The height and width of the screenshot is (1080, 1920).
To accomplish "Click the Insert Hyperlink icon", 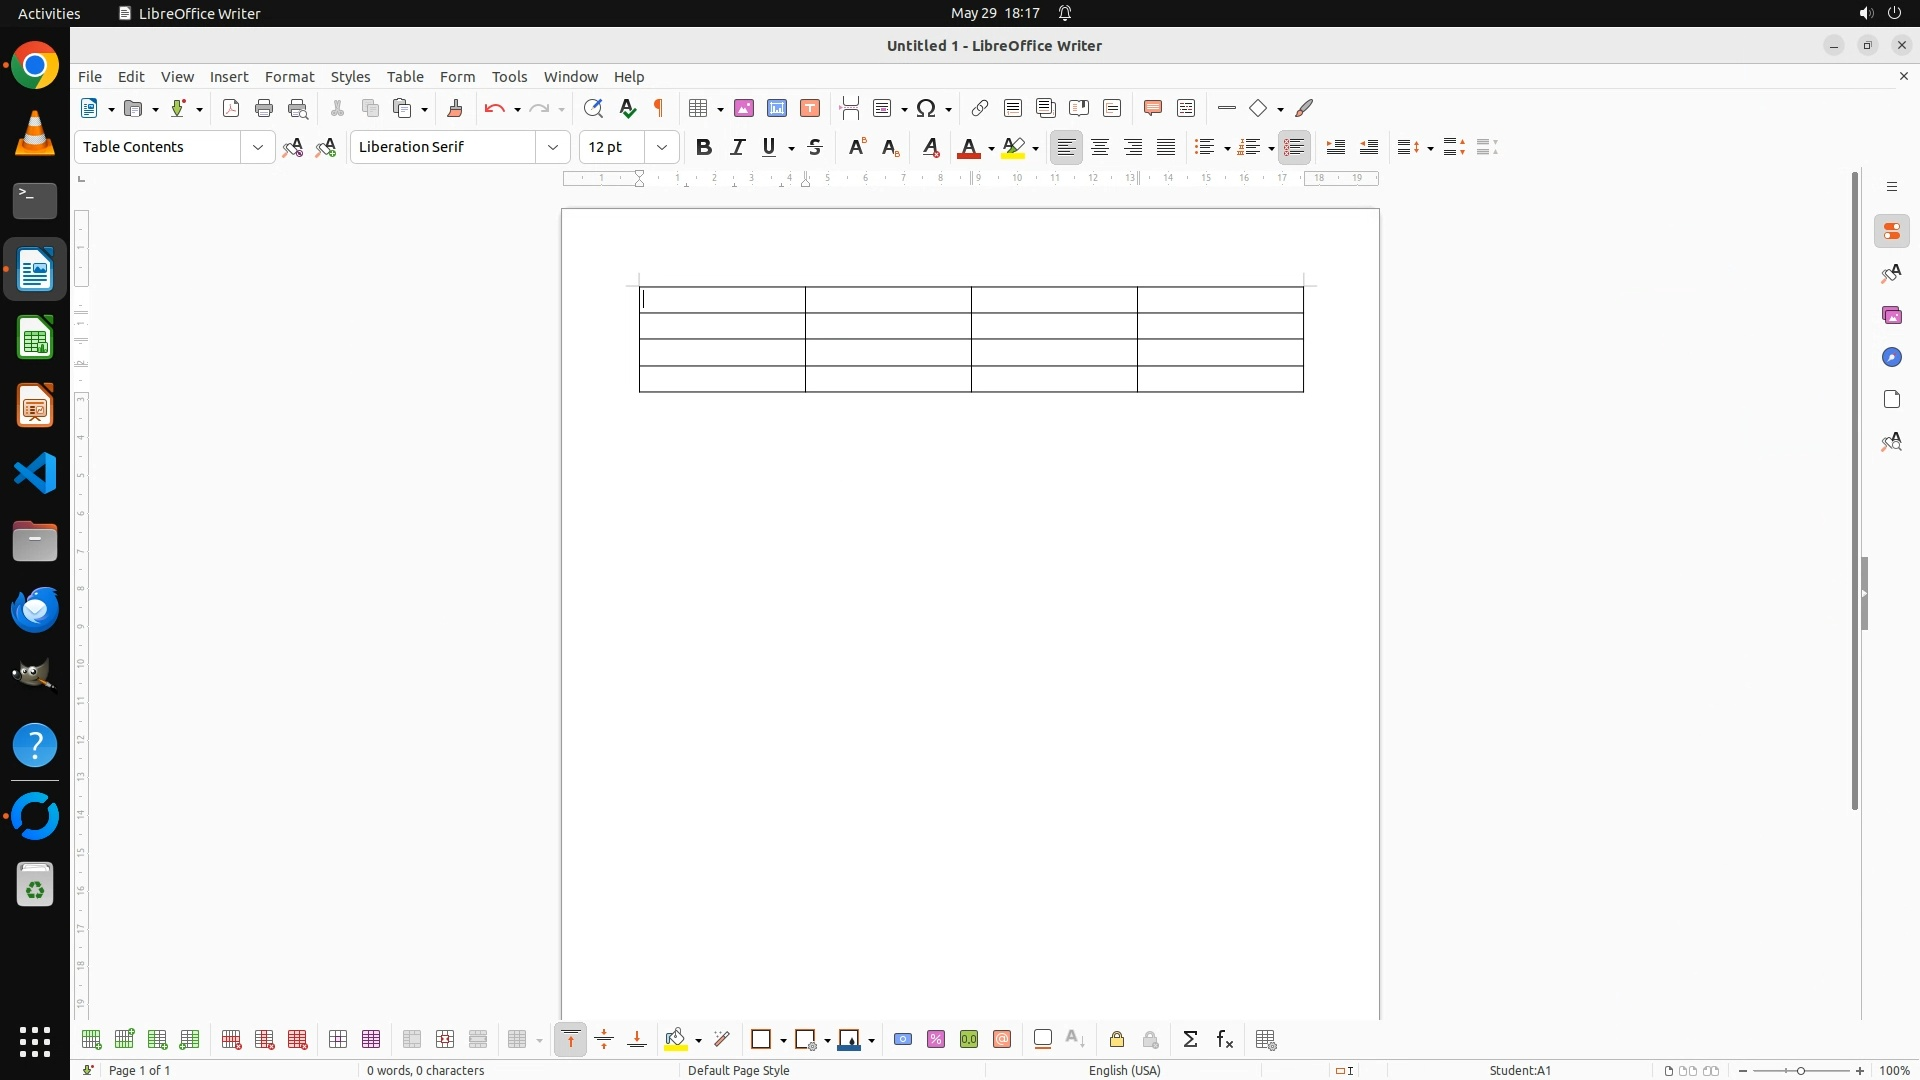I will tap(980, 108).
